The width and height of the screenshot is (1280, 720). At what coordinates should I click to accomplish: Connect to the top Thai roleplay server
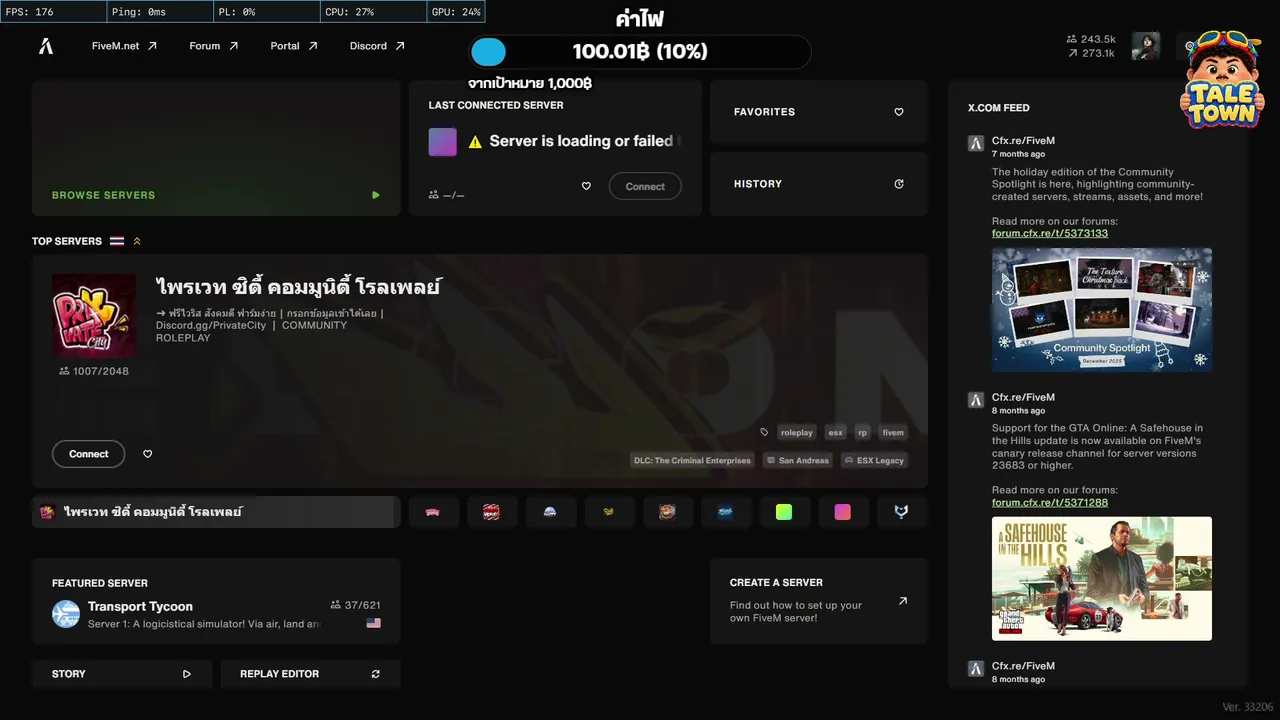[88, 454]
